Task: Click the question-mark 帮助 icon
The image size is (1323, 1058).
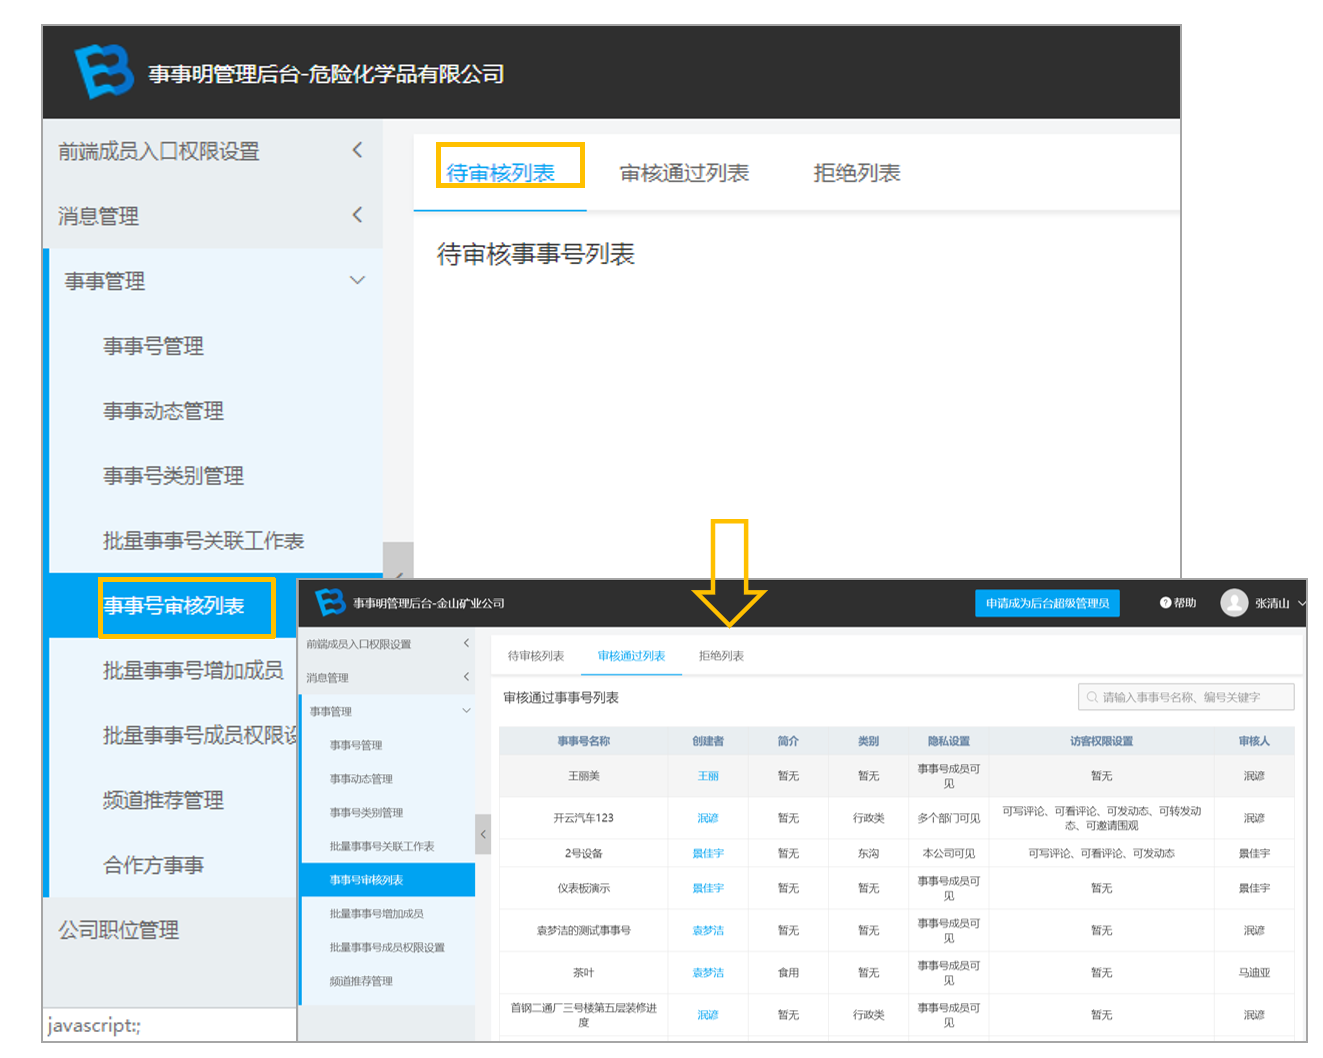Action: coord(1165,603)
